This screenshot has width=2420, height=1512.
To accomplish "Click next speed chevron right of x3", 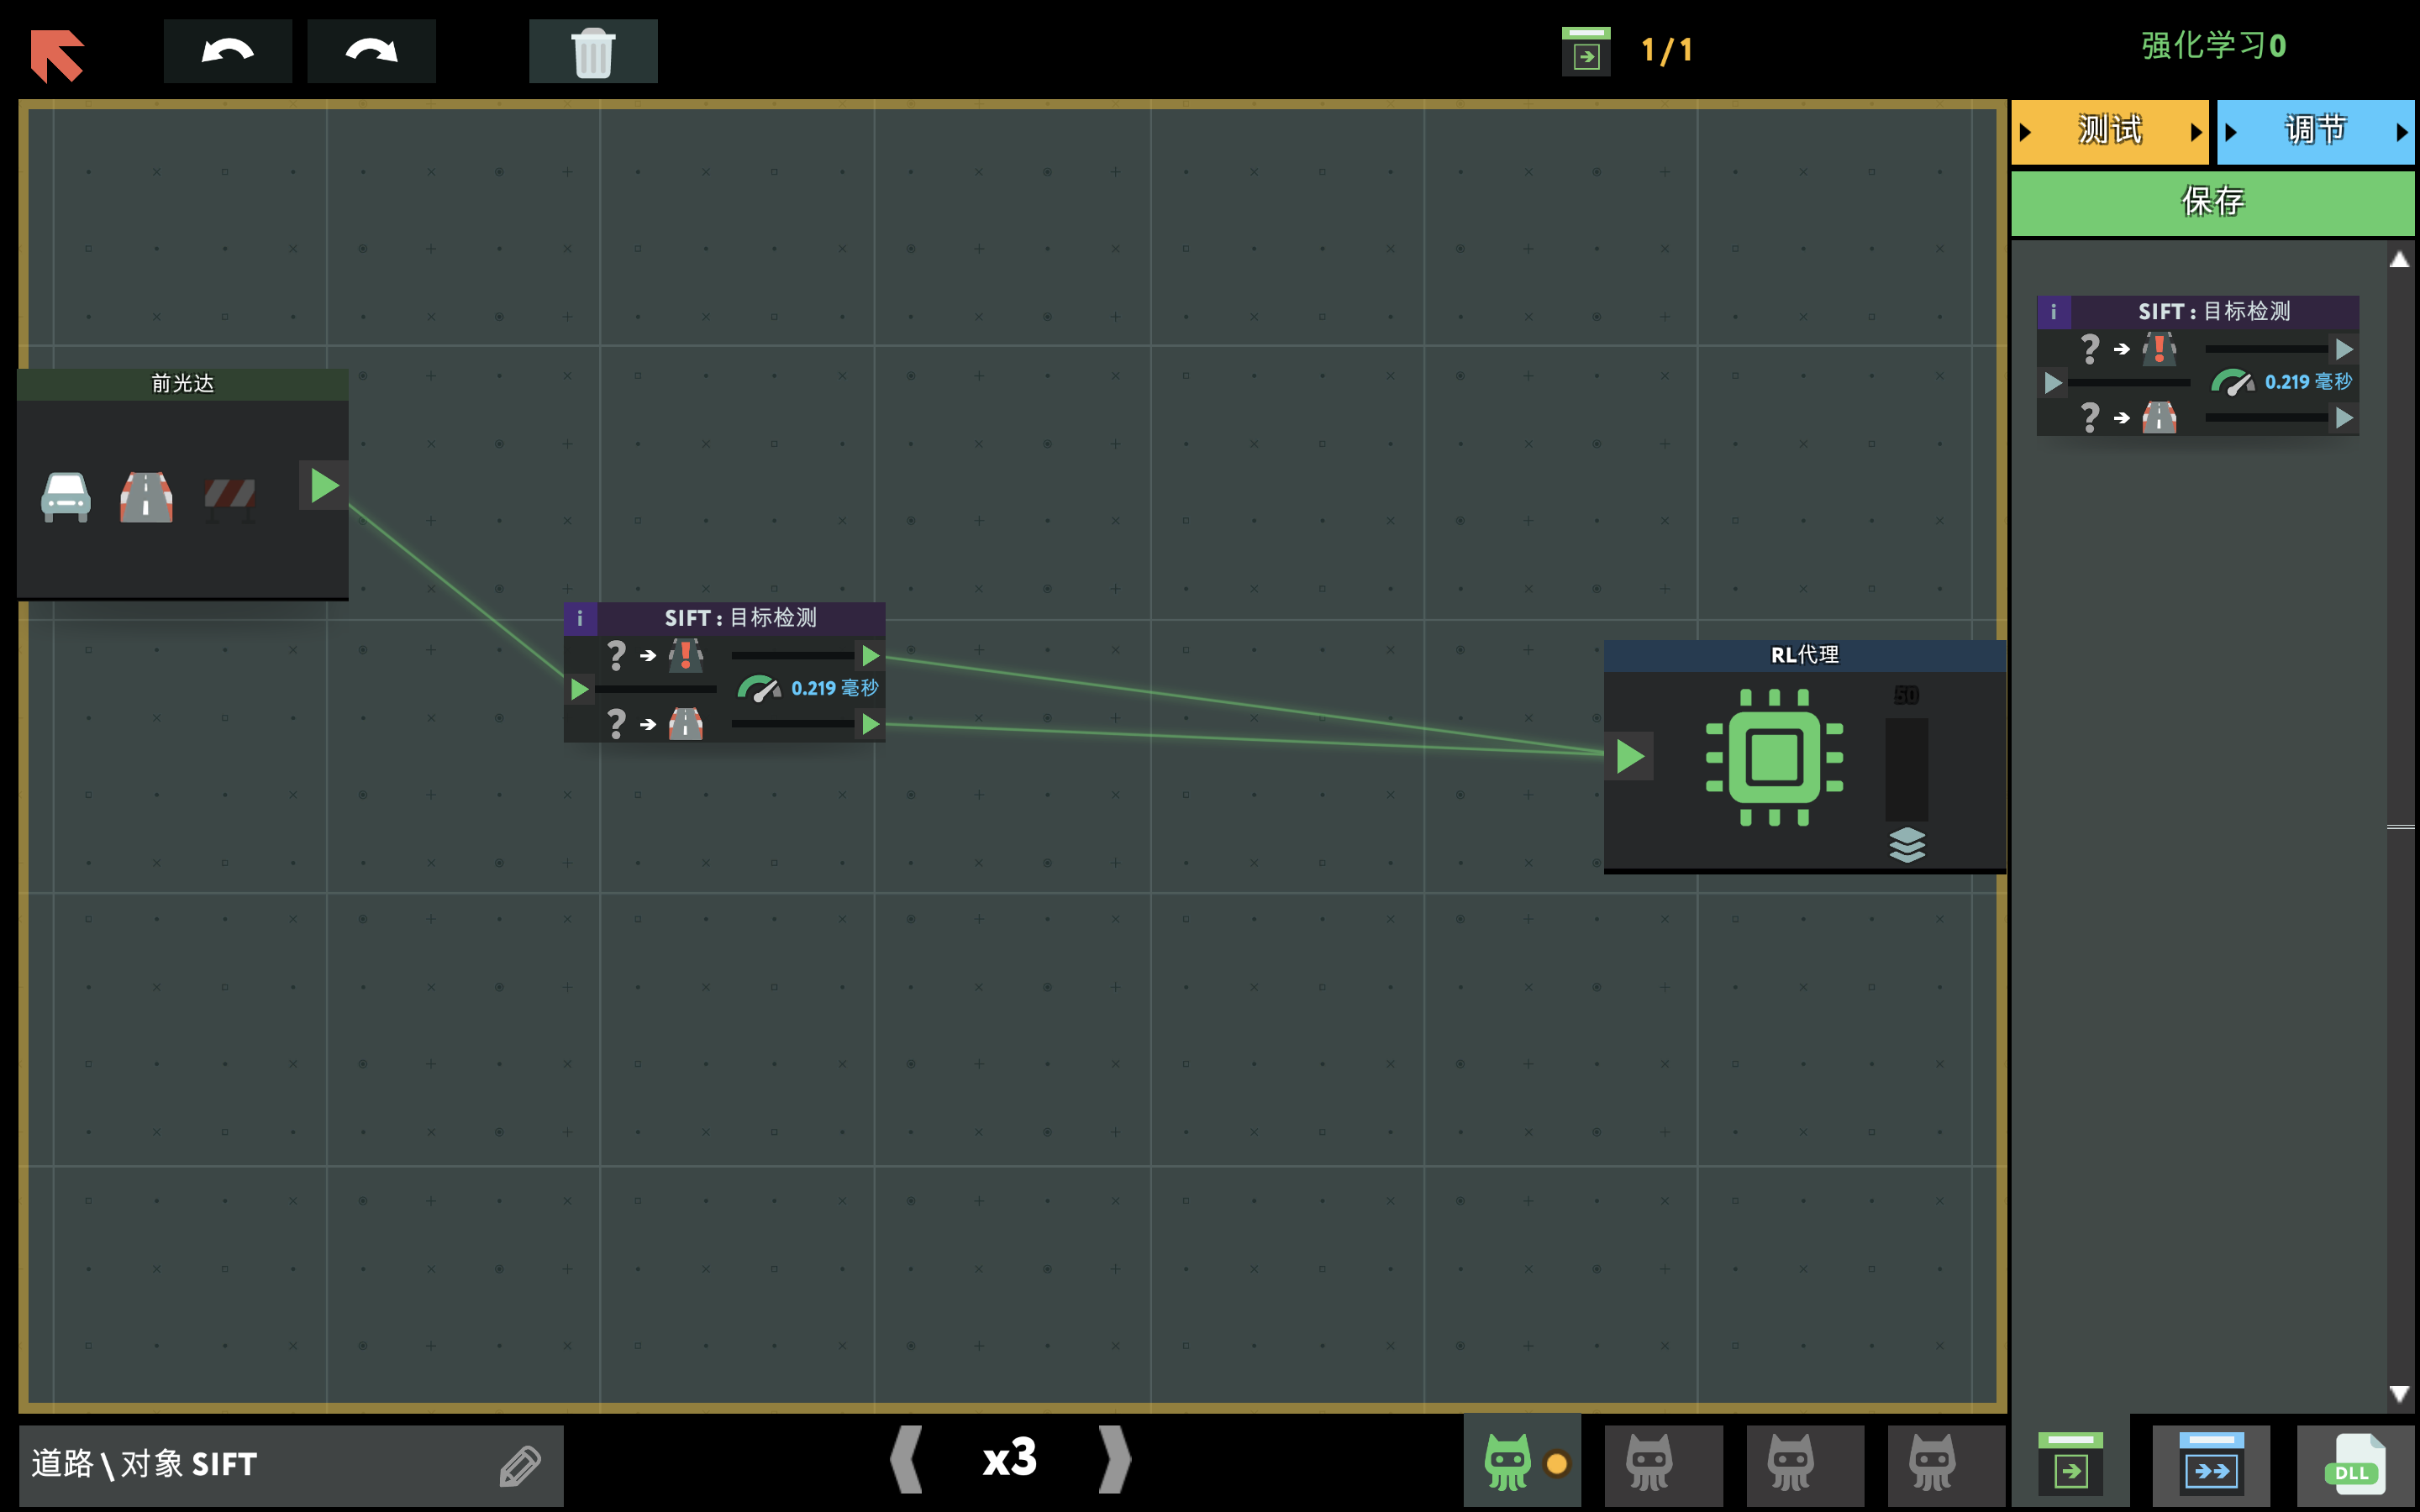I will 1114,1459.
